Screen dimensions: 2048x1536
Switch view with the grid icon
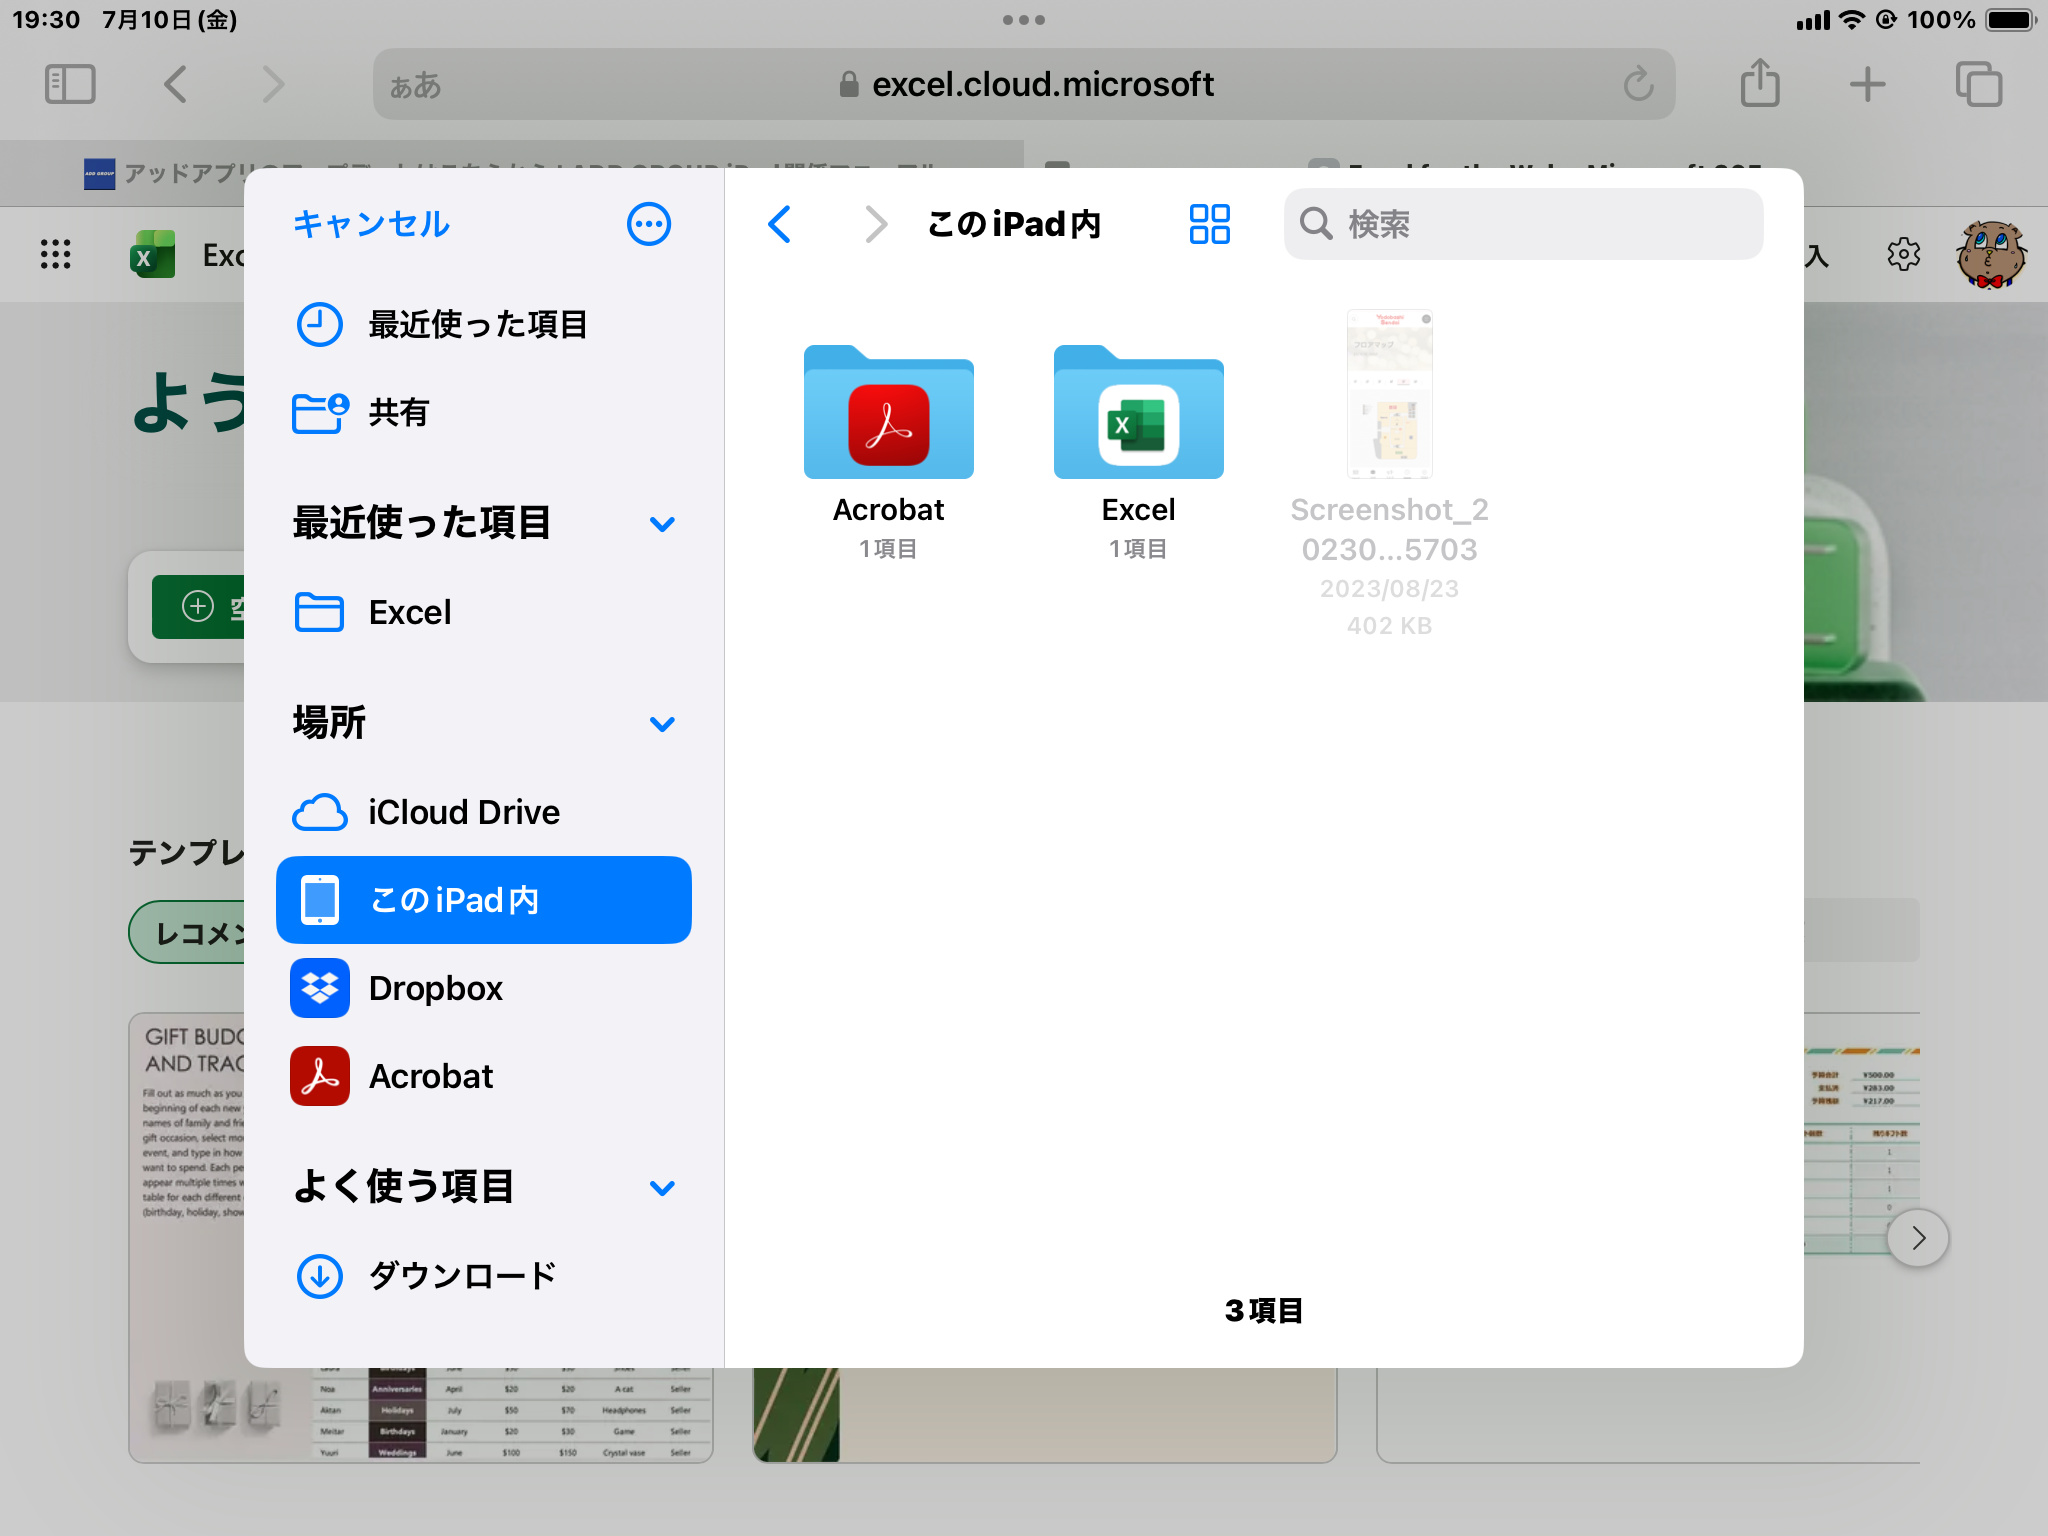(x=1209, y=224)
